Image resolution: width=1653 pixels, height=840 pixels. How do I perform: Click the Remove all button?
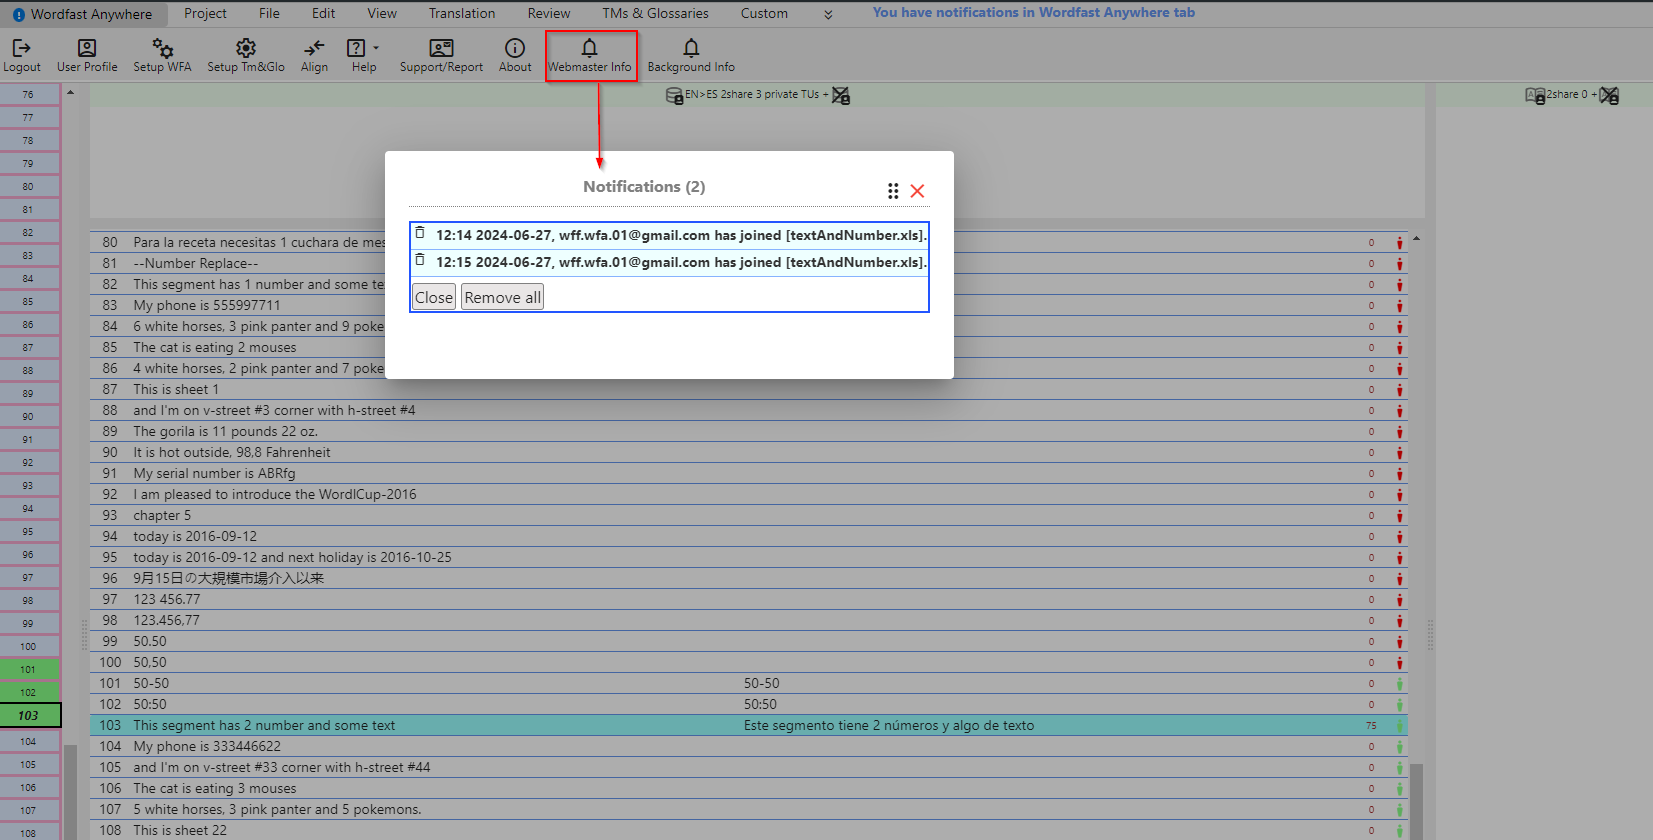coord(502,297)
